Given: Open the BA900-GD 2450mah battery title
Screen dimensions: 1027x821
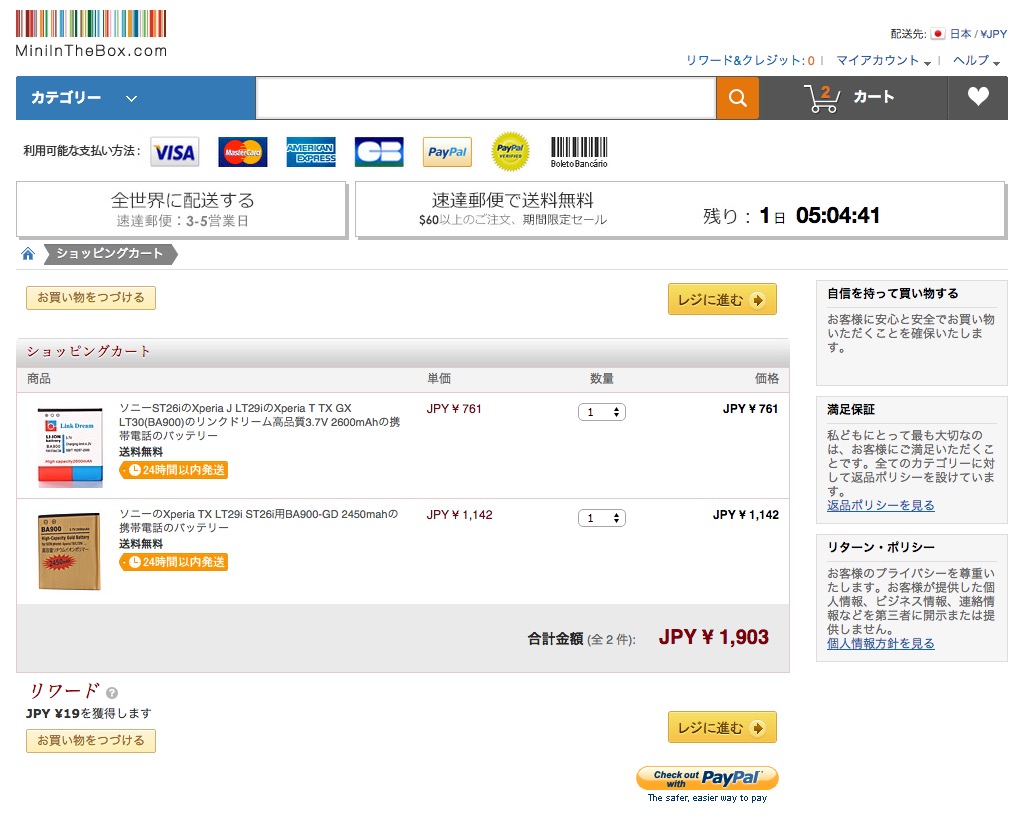Looking at the screenshot, I should point(258,521).
